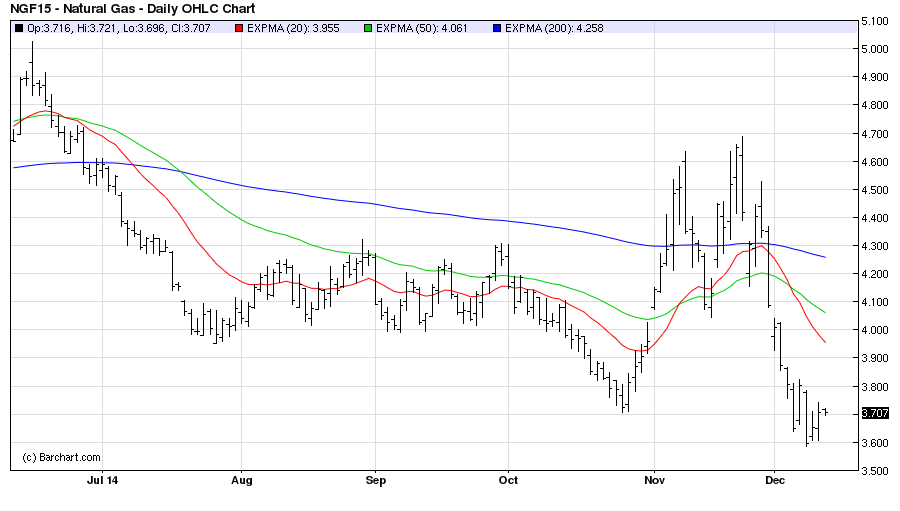Open the (c) Barchart.com copyright link
This screenshot has width=900, height=511.
click(62, 458)
